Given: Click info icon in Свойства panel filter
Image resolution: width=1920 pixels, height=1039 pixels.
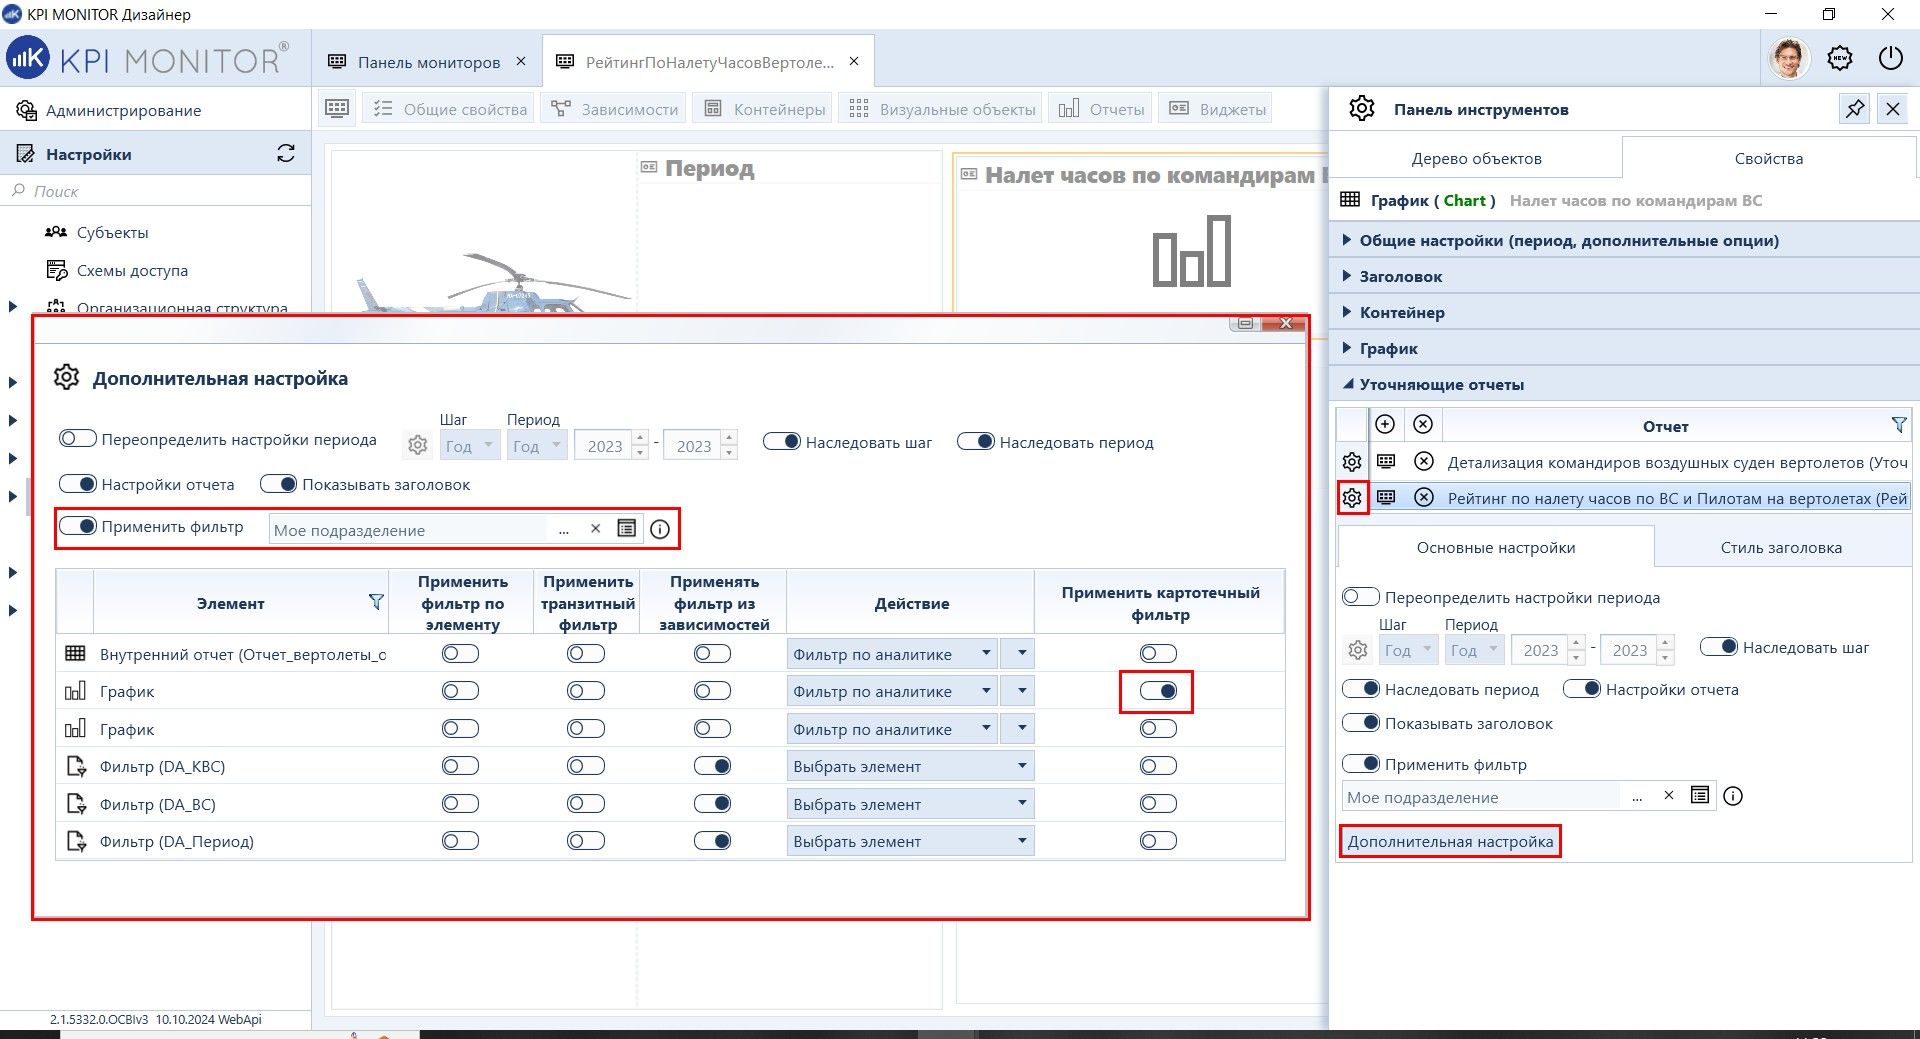Looking at the screenshot, I should tap(1733, 796).
